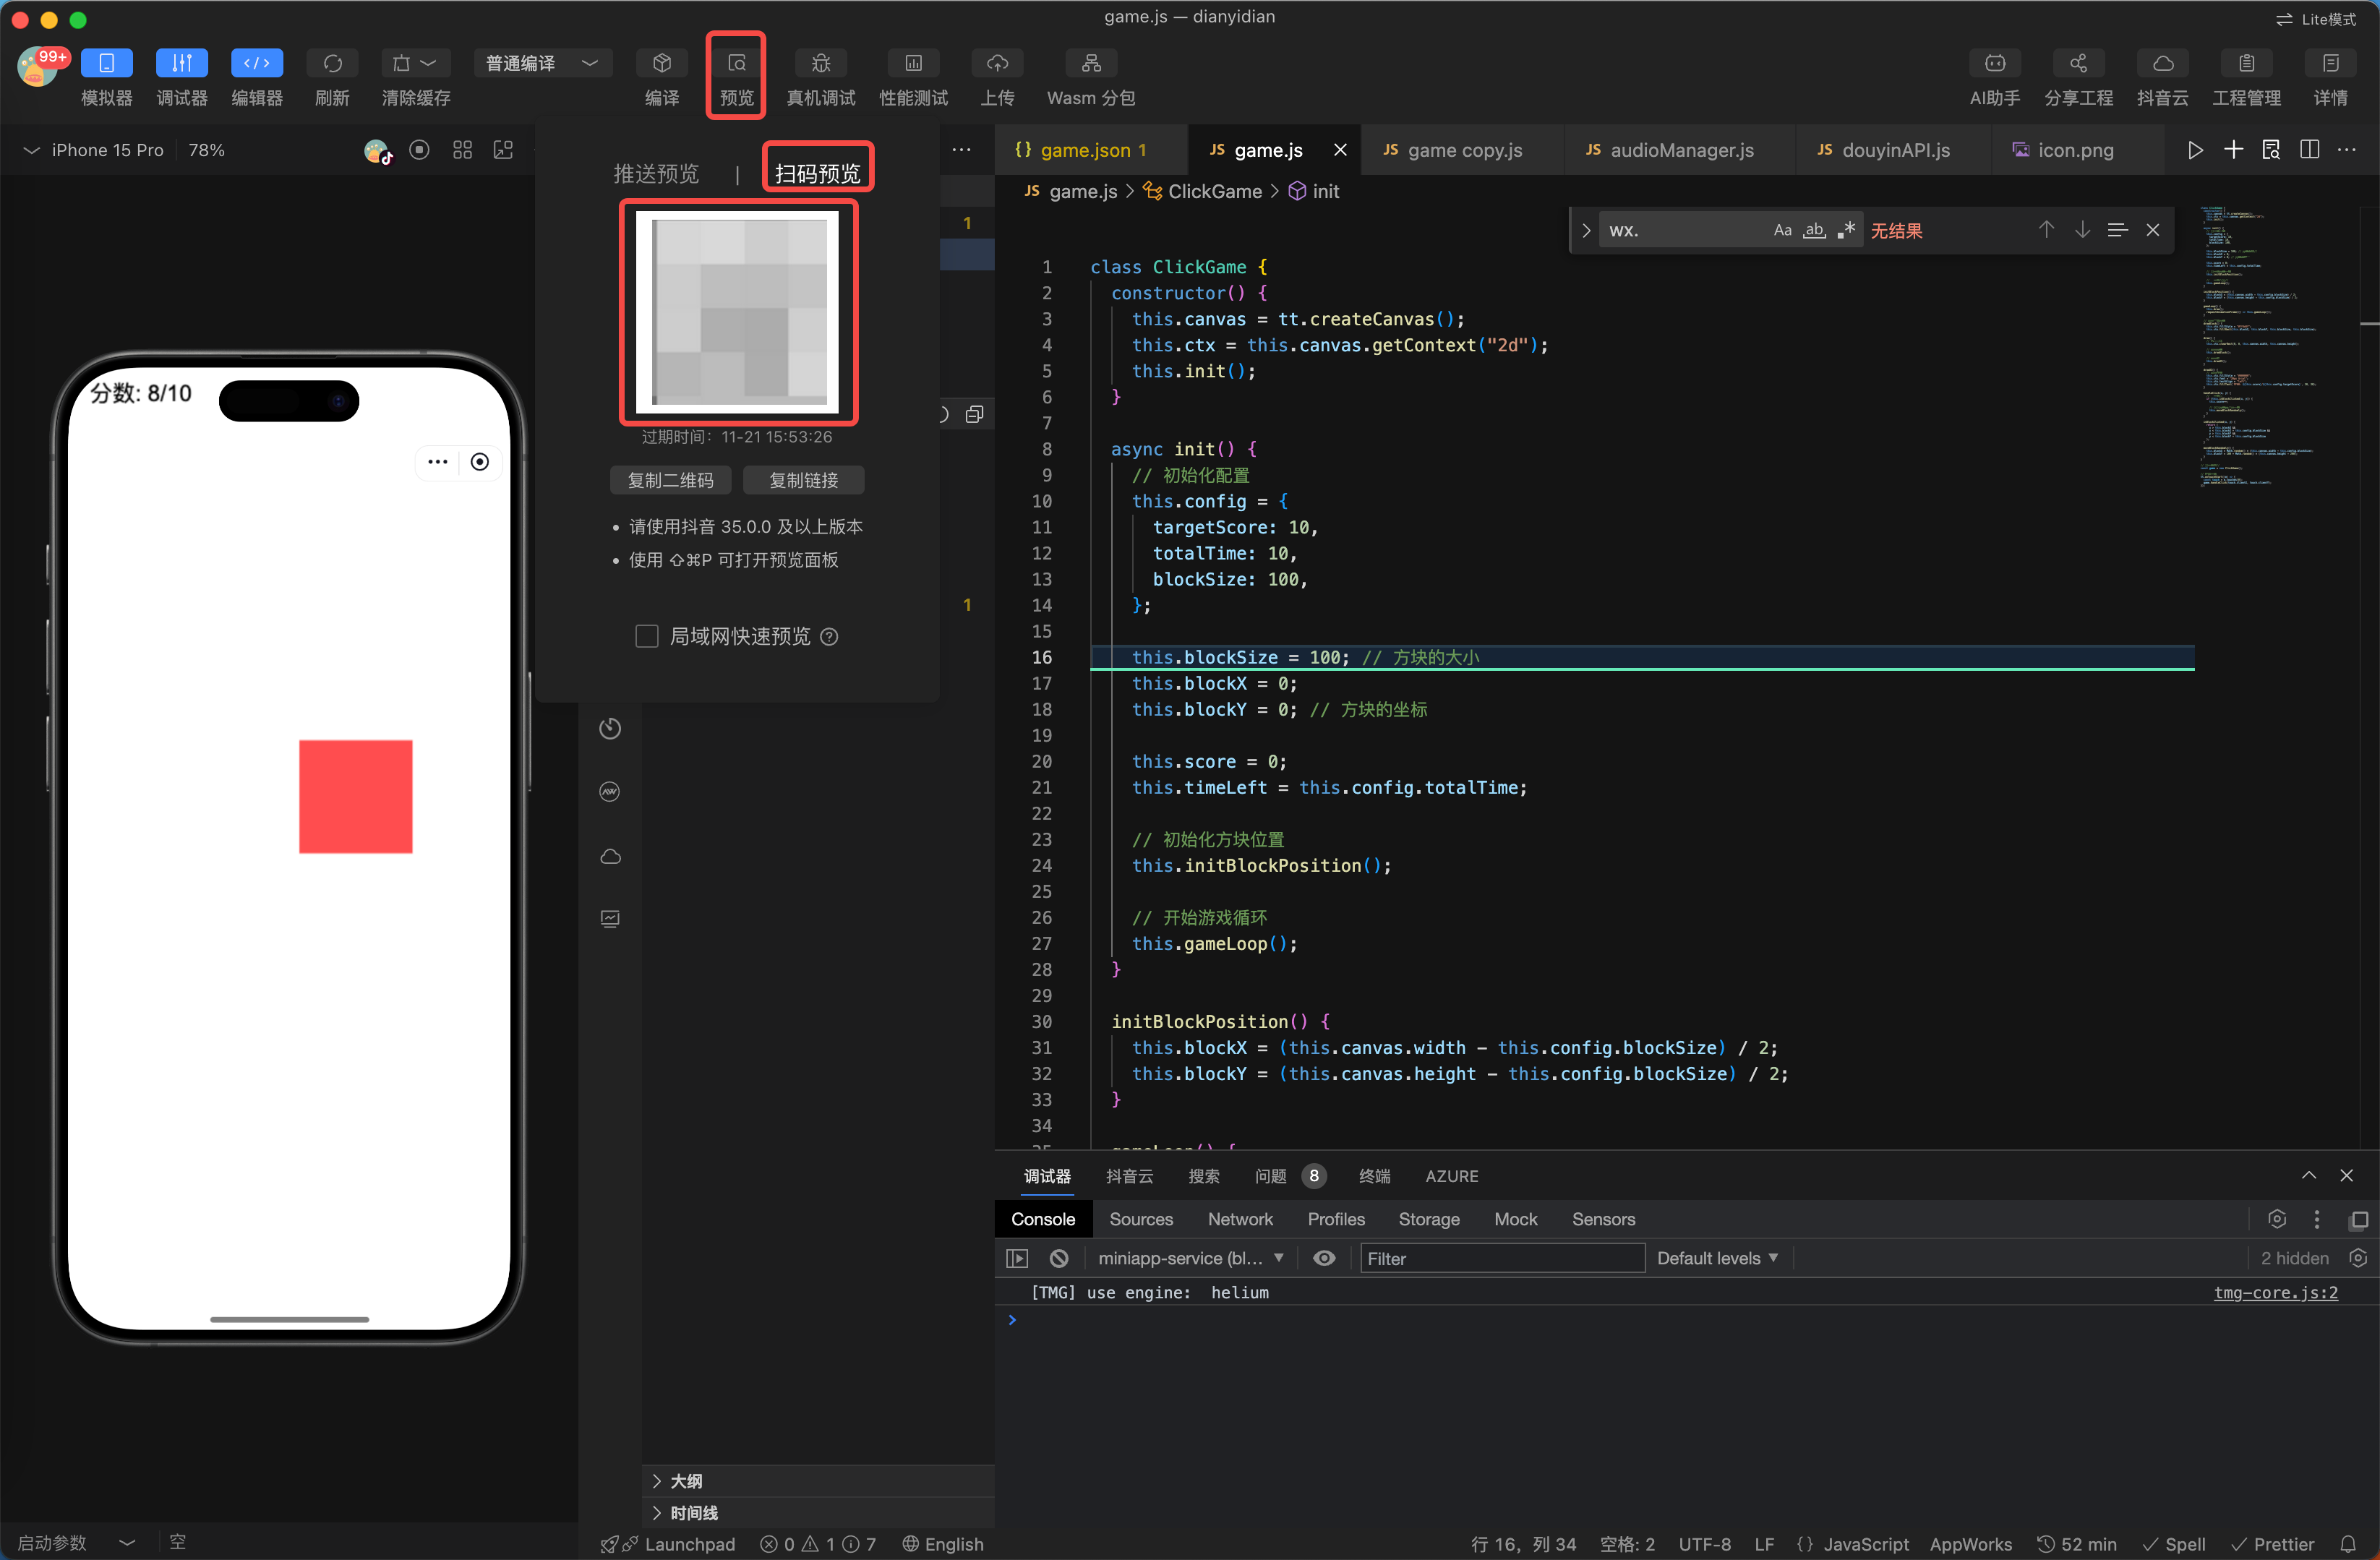Click the 复制链接 button

point(803,481)
